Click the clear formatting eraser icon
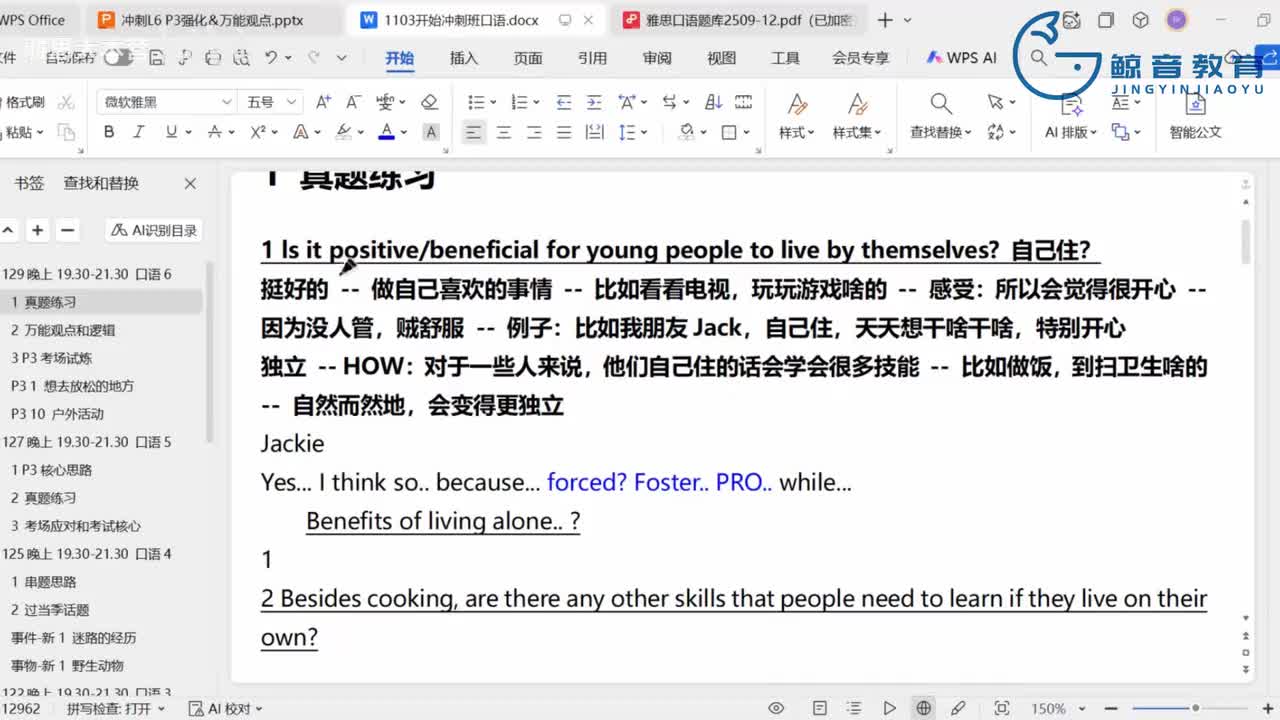1280x720 pixels. (x=429, y=102)
